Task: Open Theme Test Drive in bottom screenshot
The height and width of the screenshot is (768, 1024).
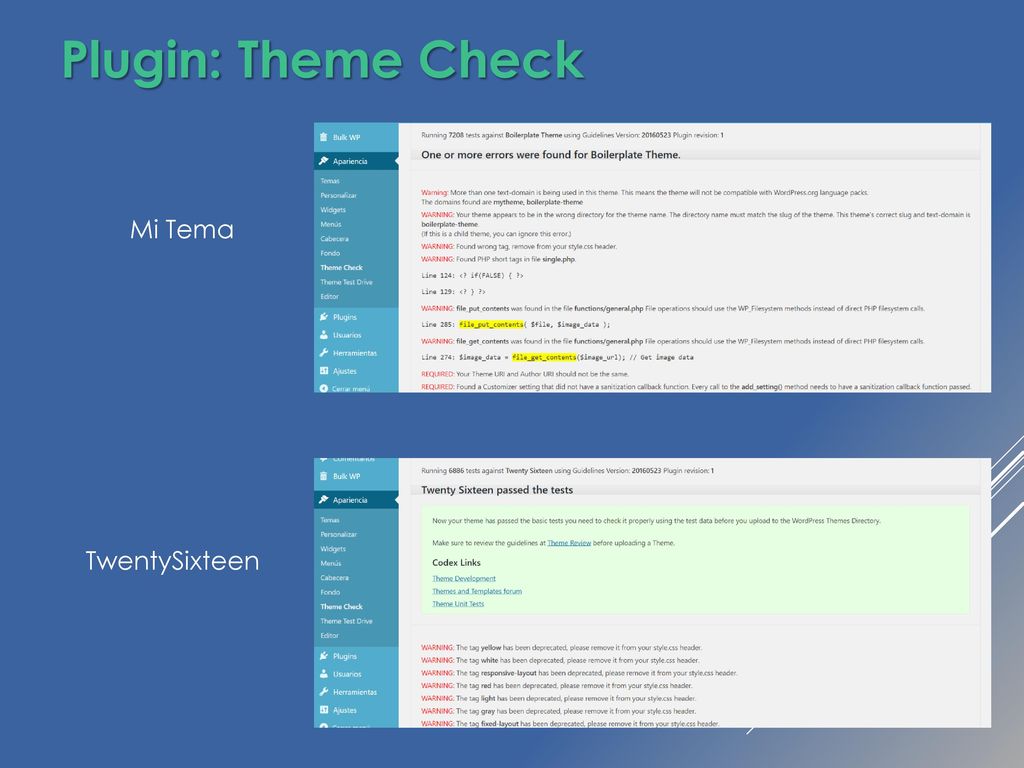Action: [346, 621]
